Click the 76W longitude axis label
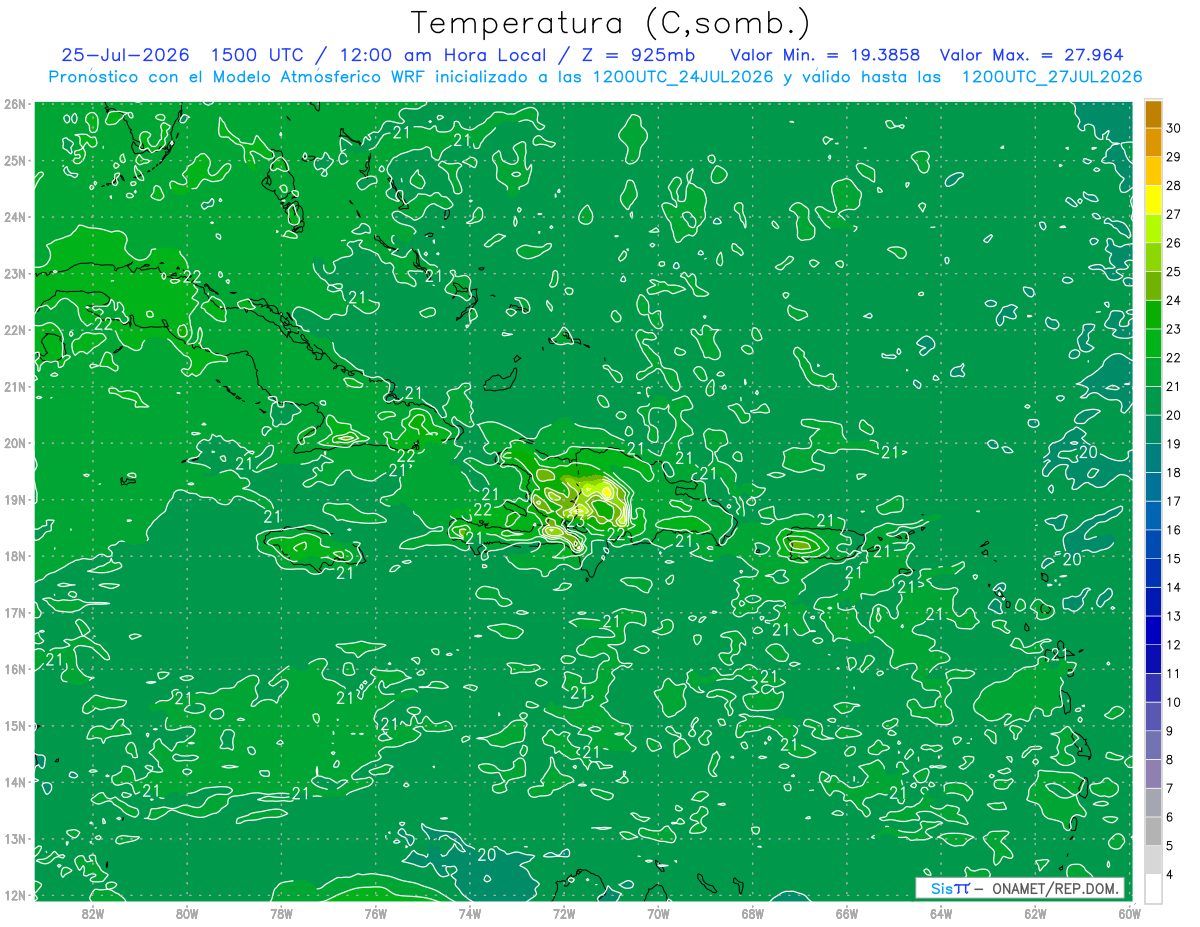Image resolution: width=1200 pixels, height=927 pixels. [x=376, y=912]
